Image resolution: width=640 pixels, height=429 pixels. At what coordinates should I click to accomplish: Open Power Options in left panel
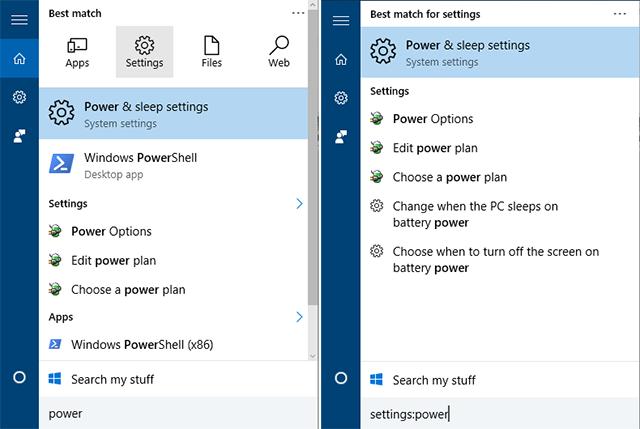(x=173, y=231)
